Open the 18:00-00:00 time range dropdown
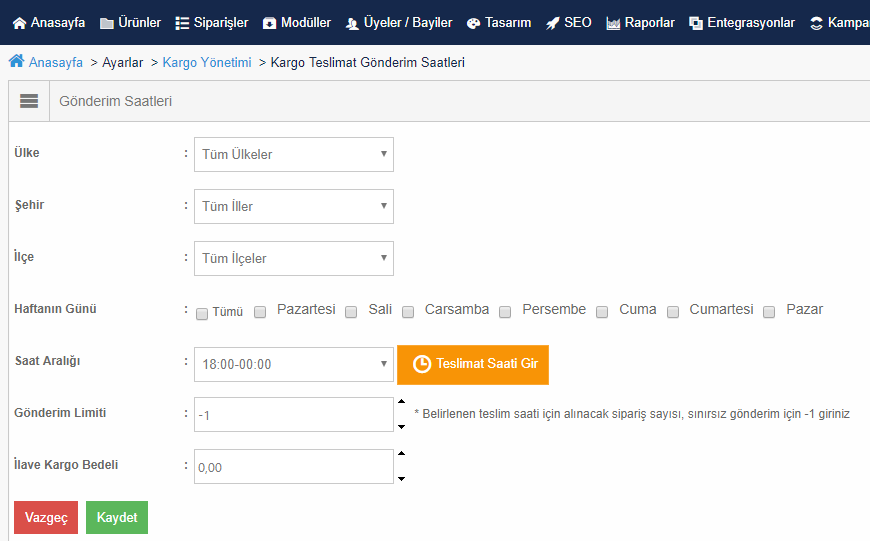The height and width of the screenshot is (541, 870). (294, 365)
